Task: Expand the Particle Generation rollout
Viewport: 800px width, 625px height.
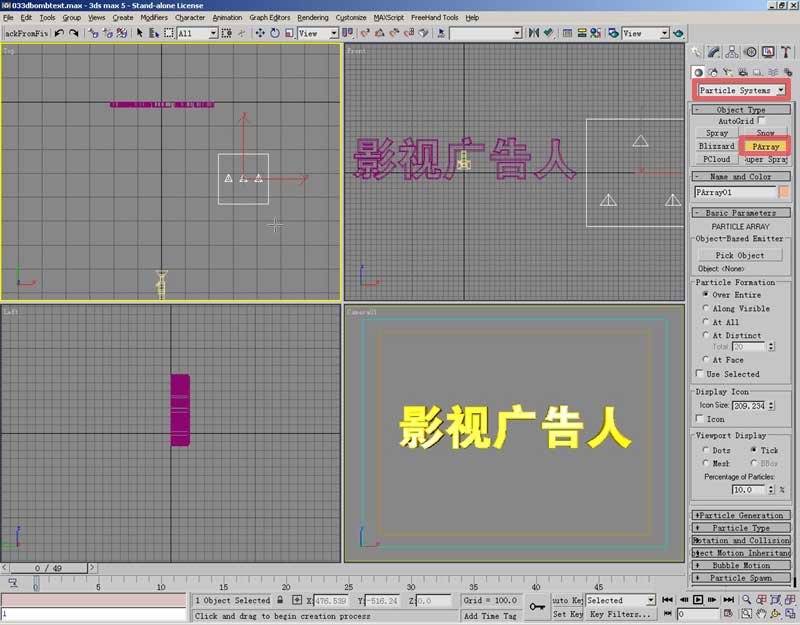Action: (x=741, y=515)
